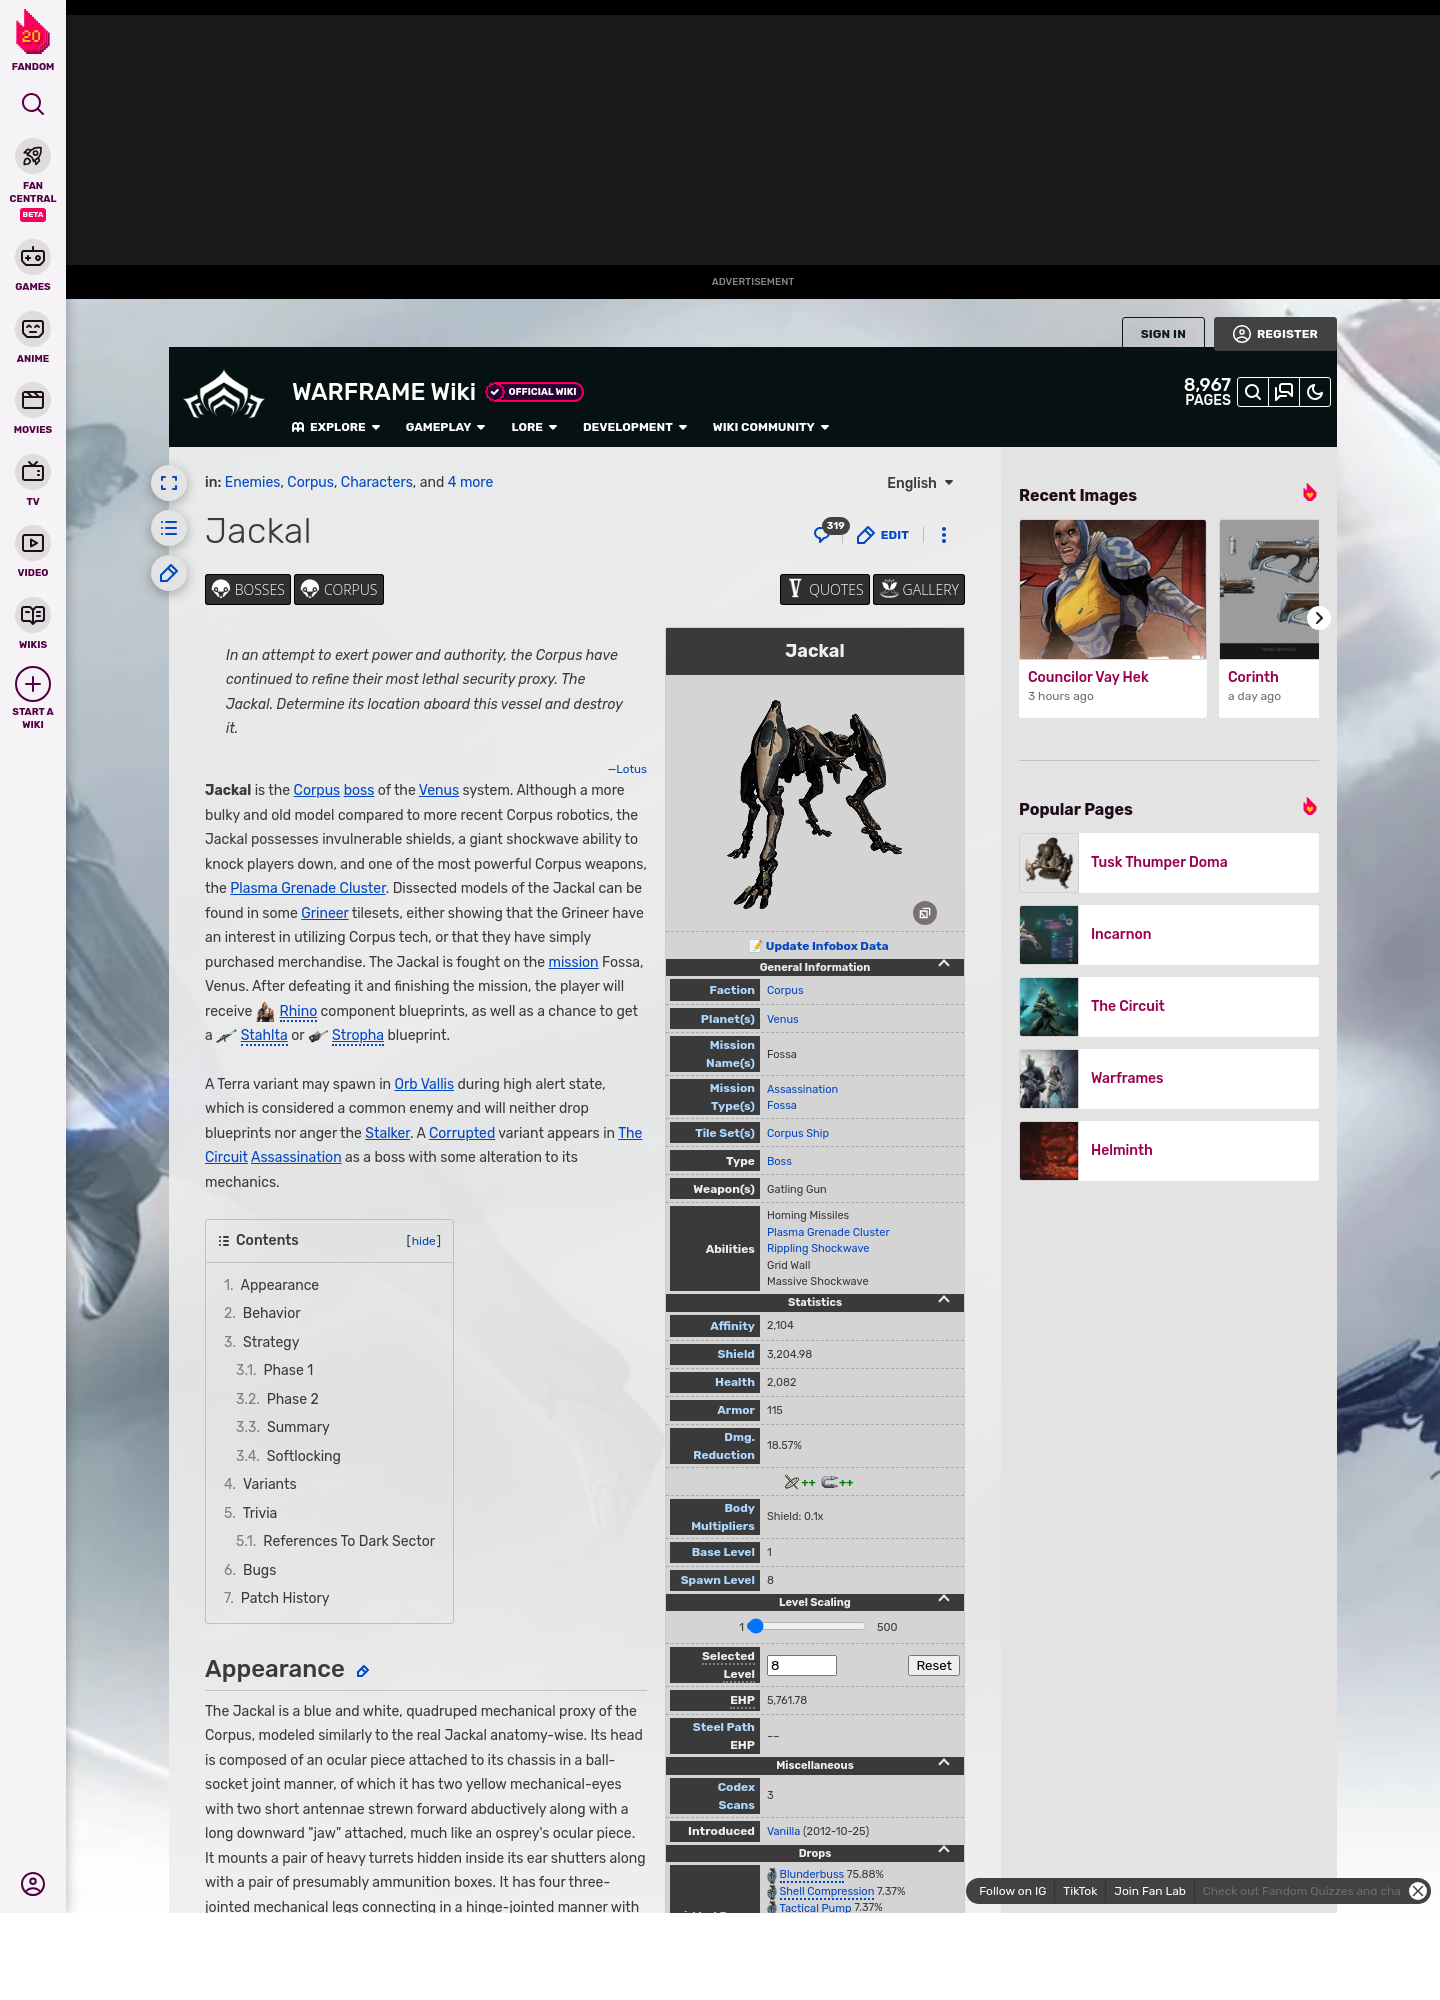Click the Register button
This screenshot has width=1440, height=2000.
1275,334
